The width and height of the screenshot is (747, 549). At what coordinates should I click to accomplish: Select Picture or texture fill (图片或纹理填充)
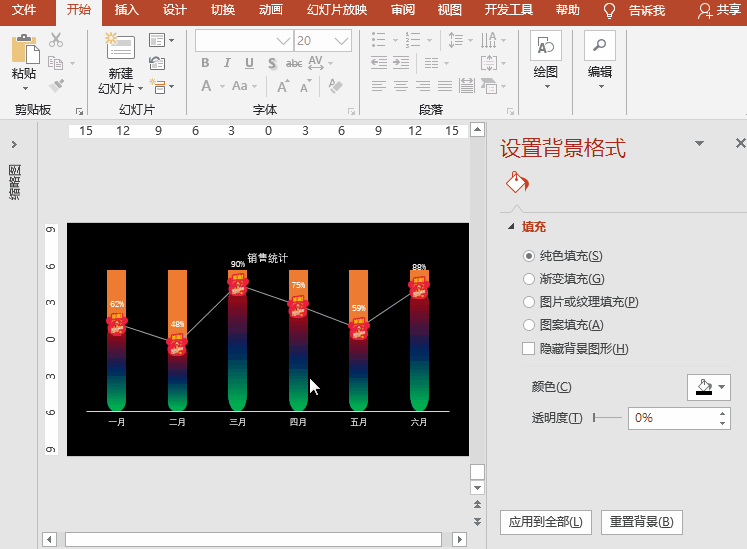click(x=528, y=302)
